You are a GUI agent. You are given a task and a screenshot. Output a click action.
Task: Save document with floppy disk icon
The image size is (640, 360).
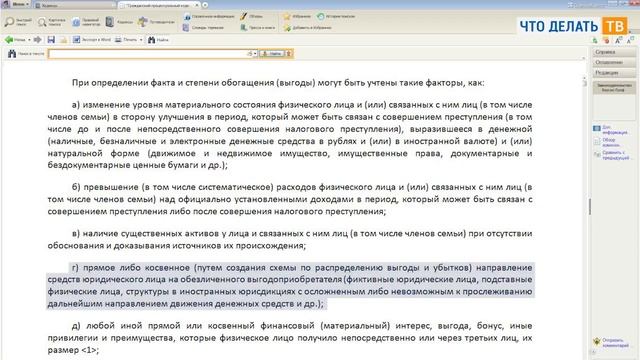point(51,40)
